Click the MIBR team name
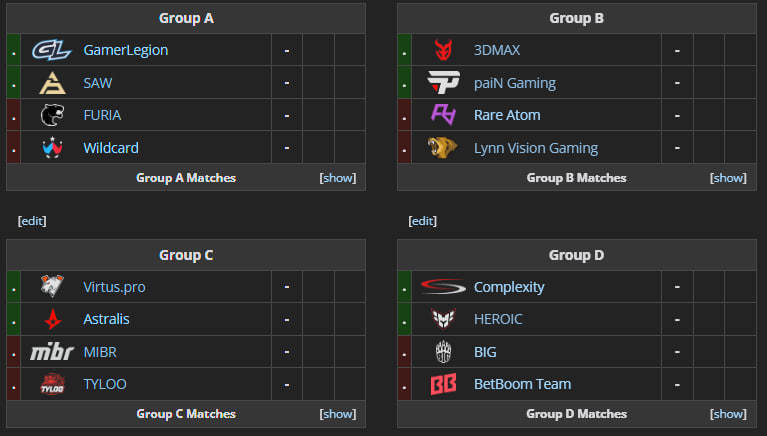This screenshot has height=436, width=767. 102,352
